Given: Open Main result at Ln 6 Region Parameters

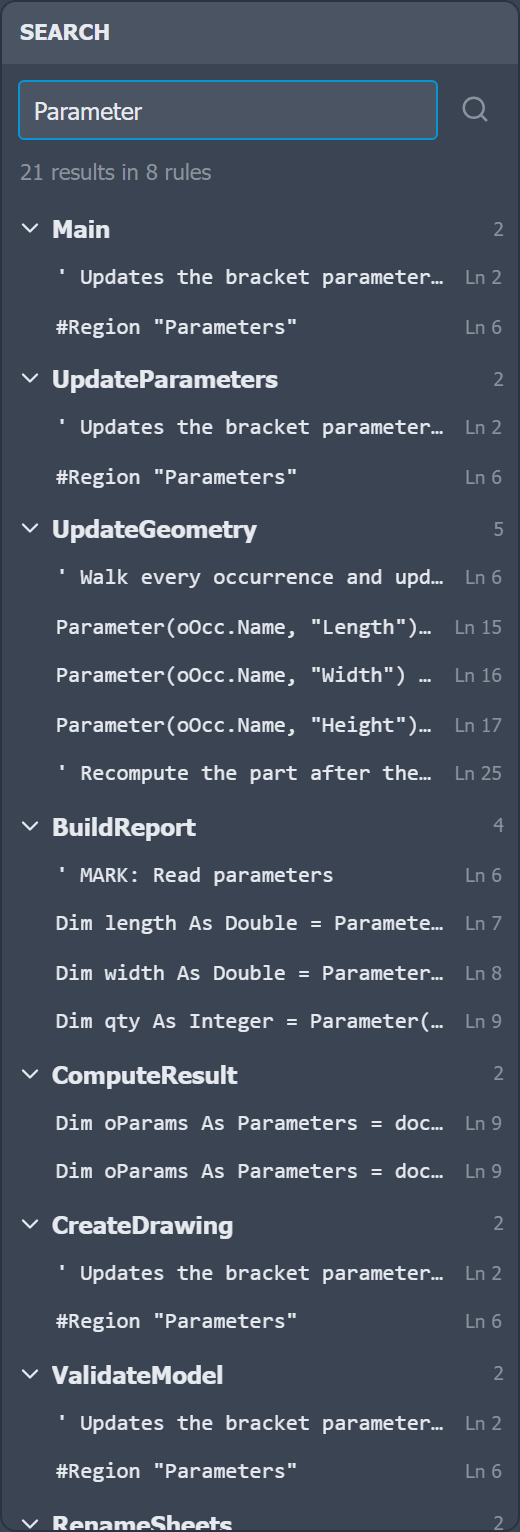Looking at the screenshot, I should pyautogui.click(x=260, y=327).
